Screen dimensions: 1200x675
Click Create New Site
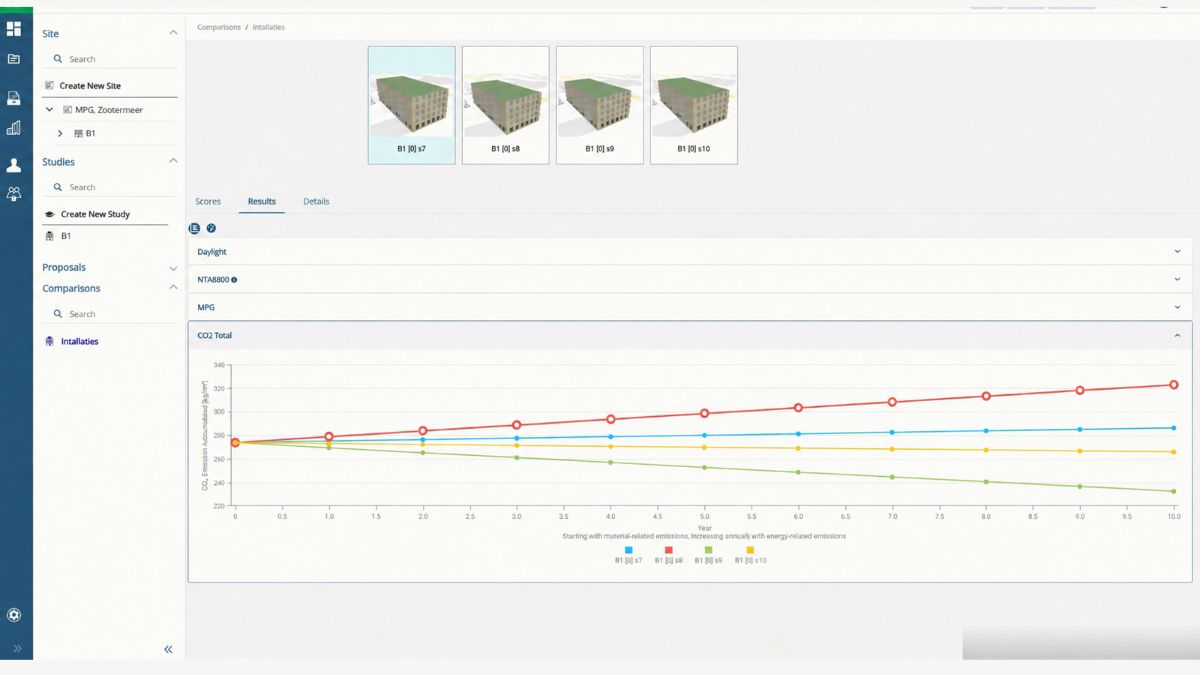pos(90,86)
